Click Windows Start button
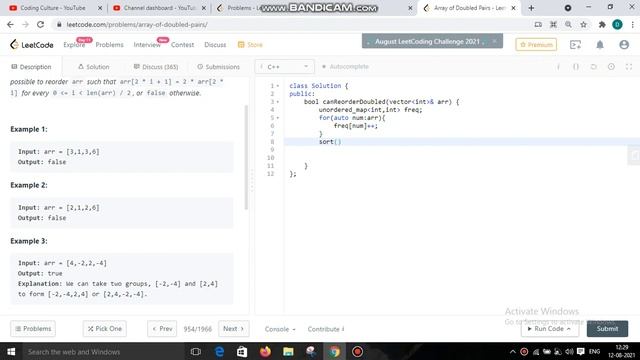640x360 pixels. [x=11, y=351]
